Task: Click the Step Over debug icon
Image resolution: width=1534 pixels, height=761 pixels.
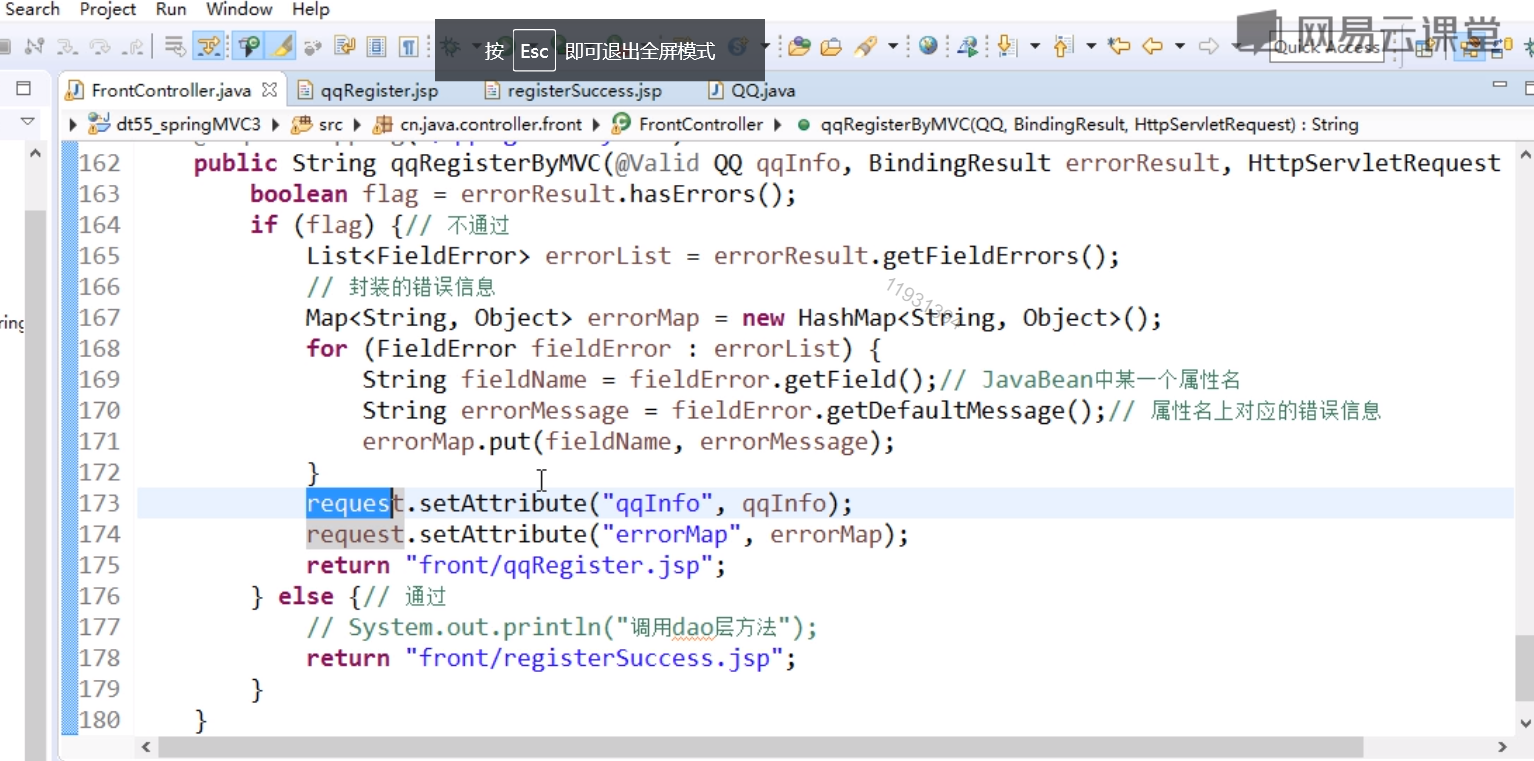Action: [99, 46]
